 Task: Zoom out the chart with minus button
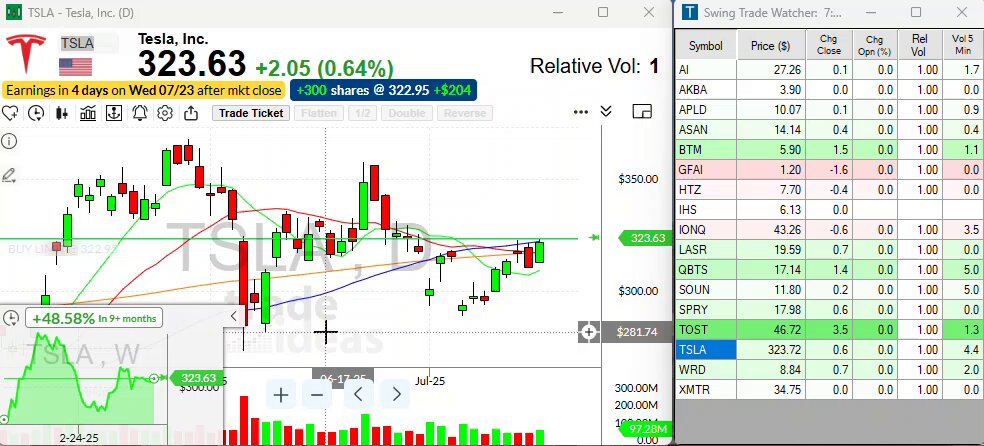317,395
